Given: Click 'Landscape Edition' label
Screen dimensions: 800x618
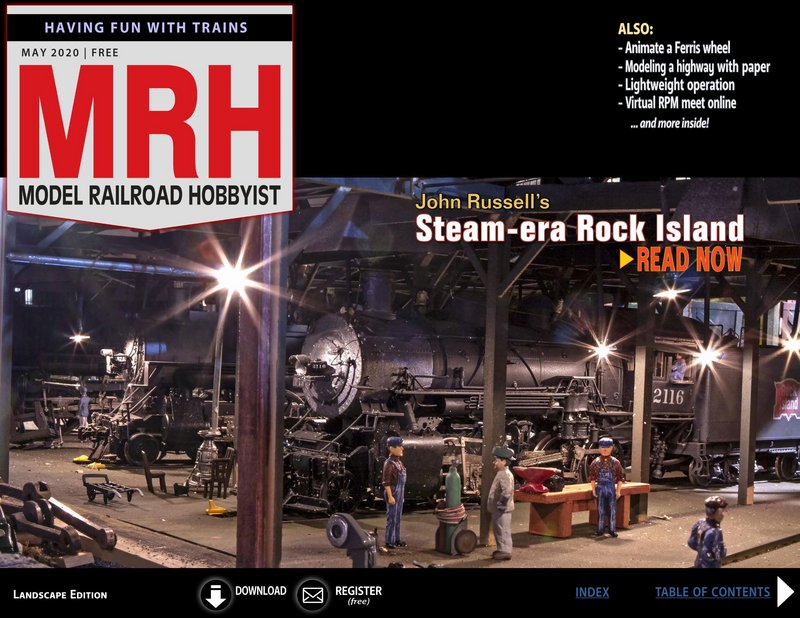Looking at the screenshot, I should point(60,595).
